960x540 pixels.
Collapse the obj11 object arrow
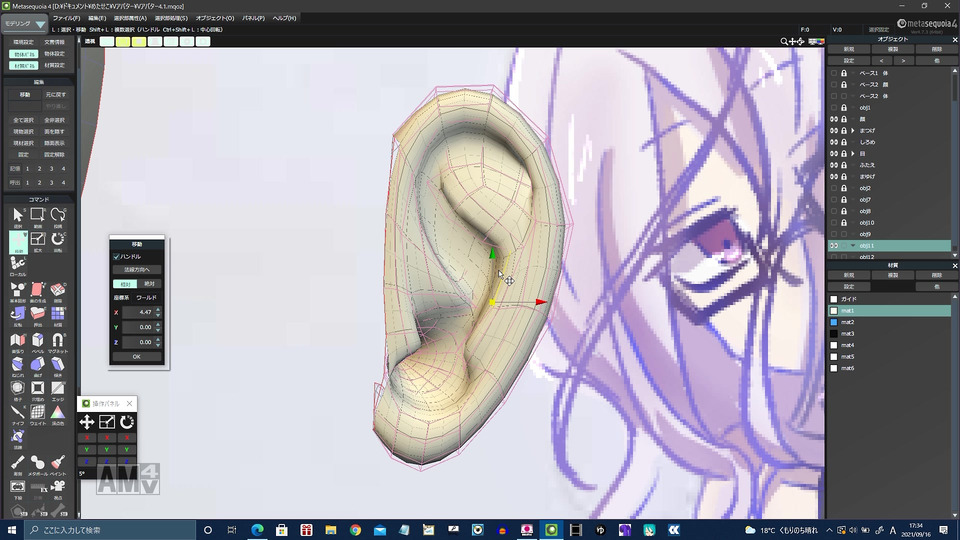(853, 246)
